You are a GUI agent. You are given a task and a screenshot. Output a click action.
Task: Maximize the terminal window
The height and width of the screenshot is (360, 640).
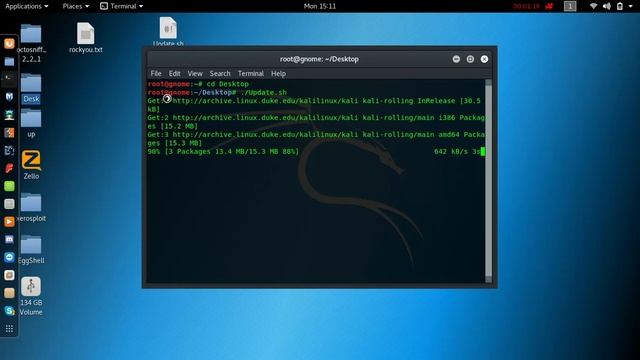[470, 59]
